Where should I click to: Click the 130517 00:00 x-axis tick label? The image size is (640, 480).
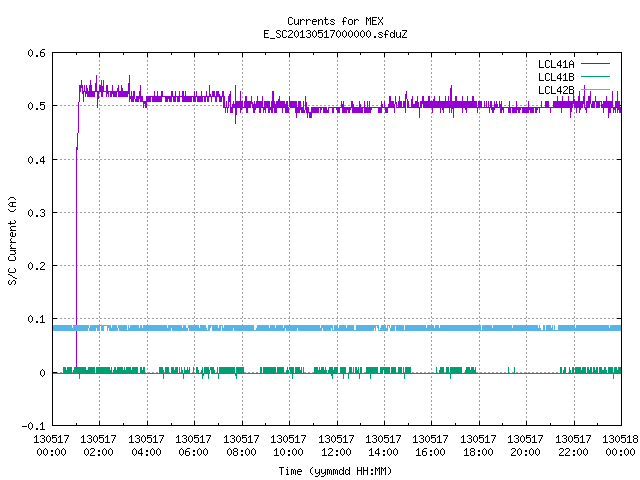point(51,446)
